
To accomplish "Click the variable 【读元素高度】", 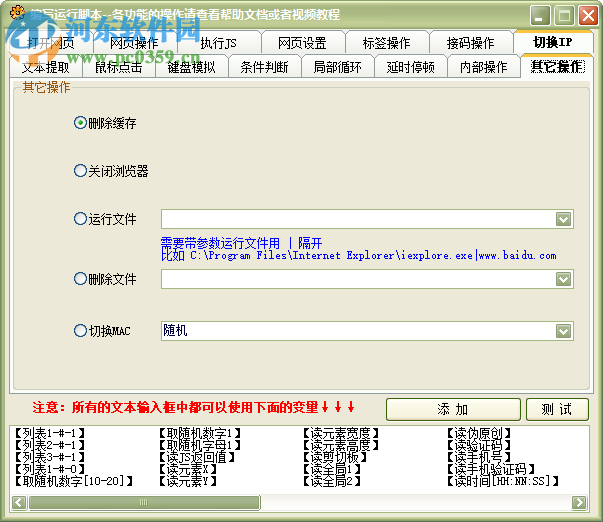I will coord(341,445).
